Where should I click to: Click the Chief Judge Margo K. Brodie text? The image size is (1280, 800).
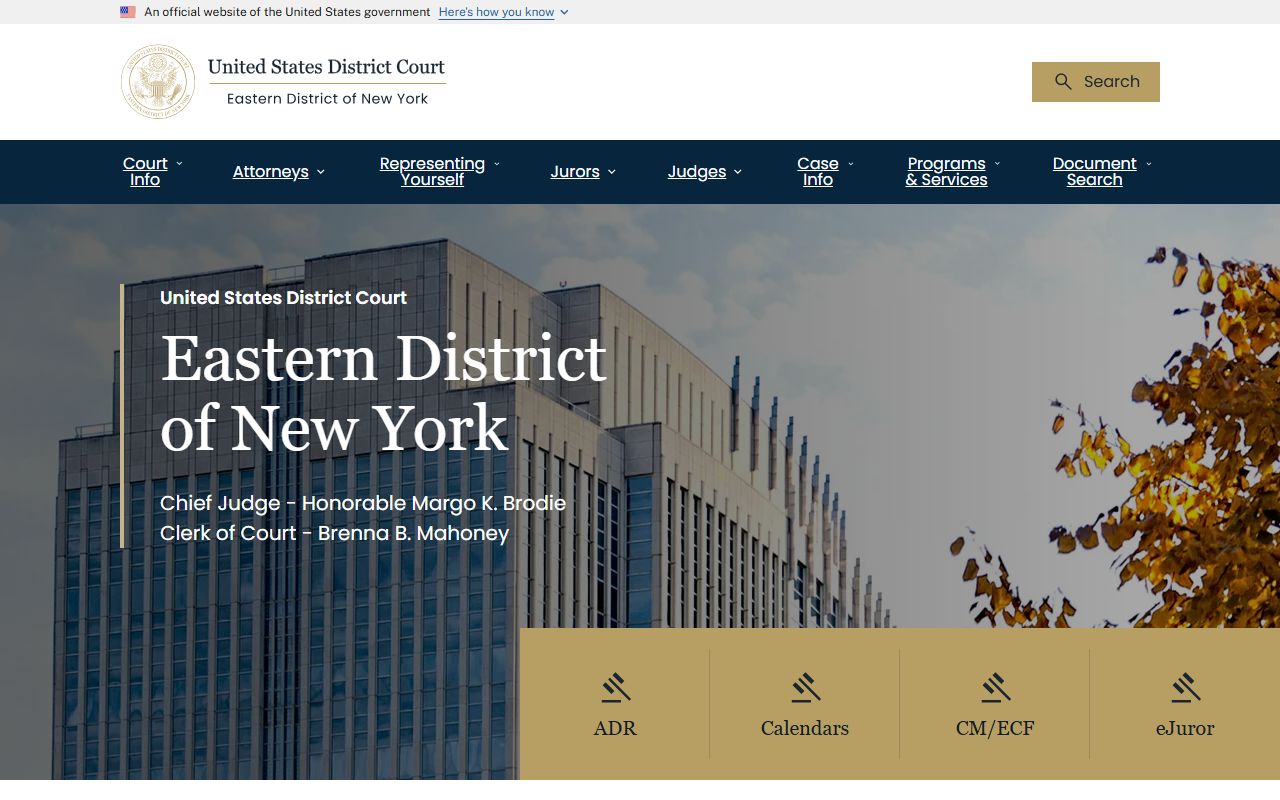[363, 503]
